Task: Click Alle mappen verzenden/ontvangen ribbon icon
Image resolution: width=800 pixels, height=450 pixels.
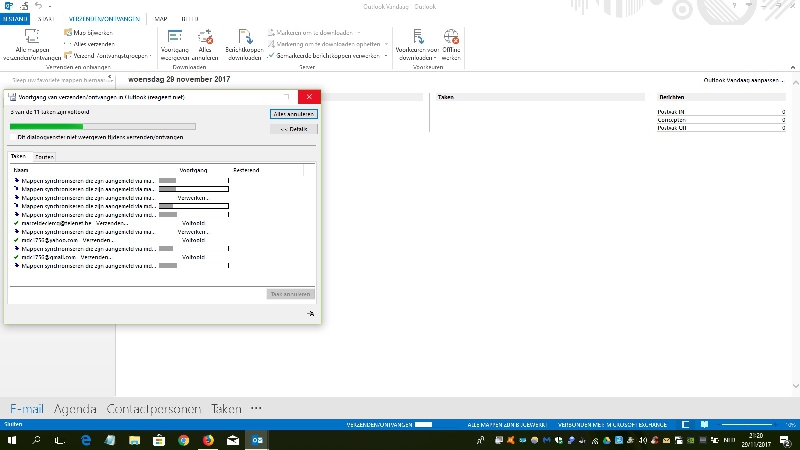Action: pyautogui.click(x=32, y=45)
